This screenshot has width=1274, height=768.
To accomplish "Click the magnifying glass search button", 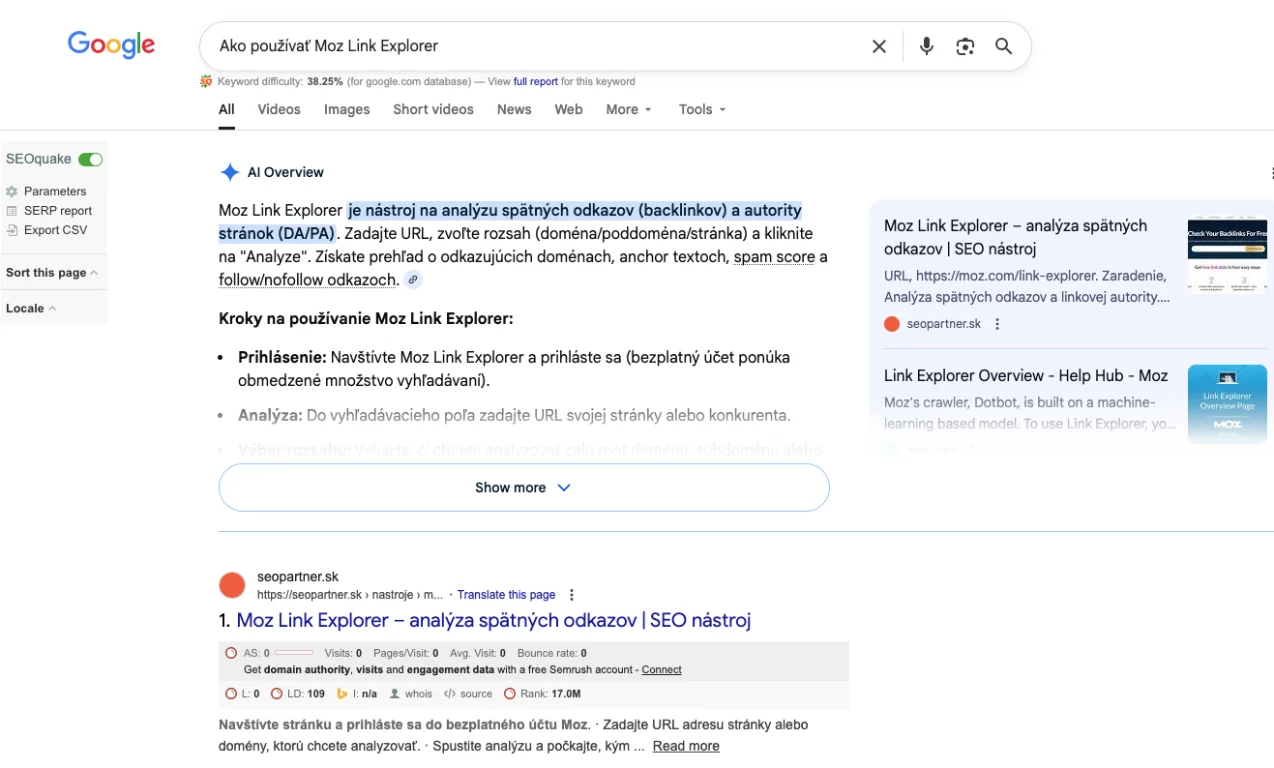I will point(1003,46).
